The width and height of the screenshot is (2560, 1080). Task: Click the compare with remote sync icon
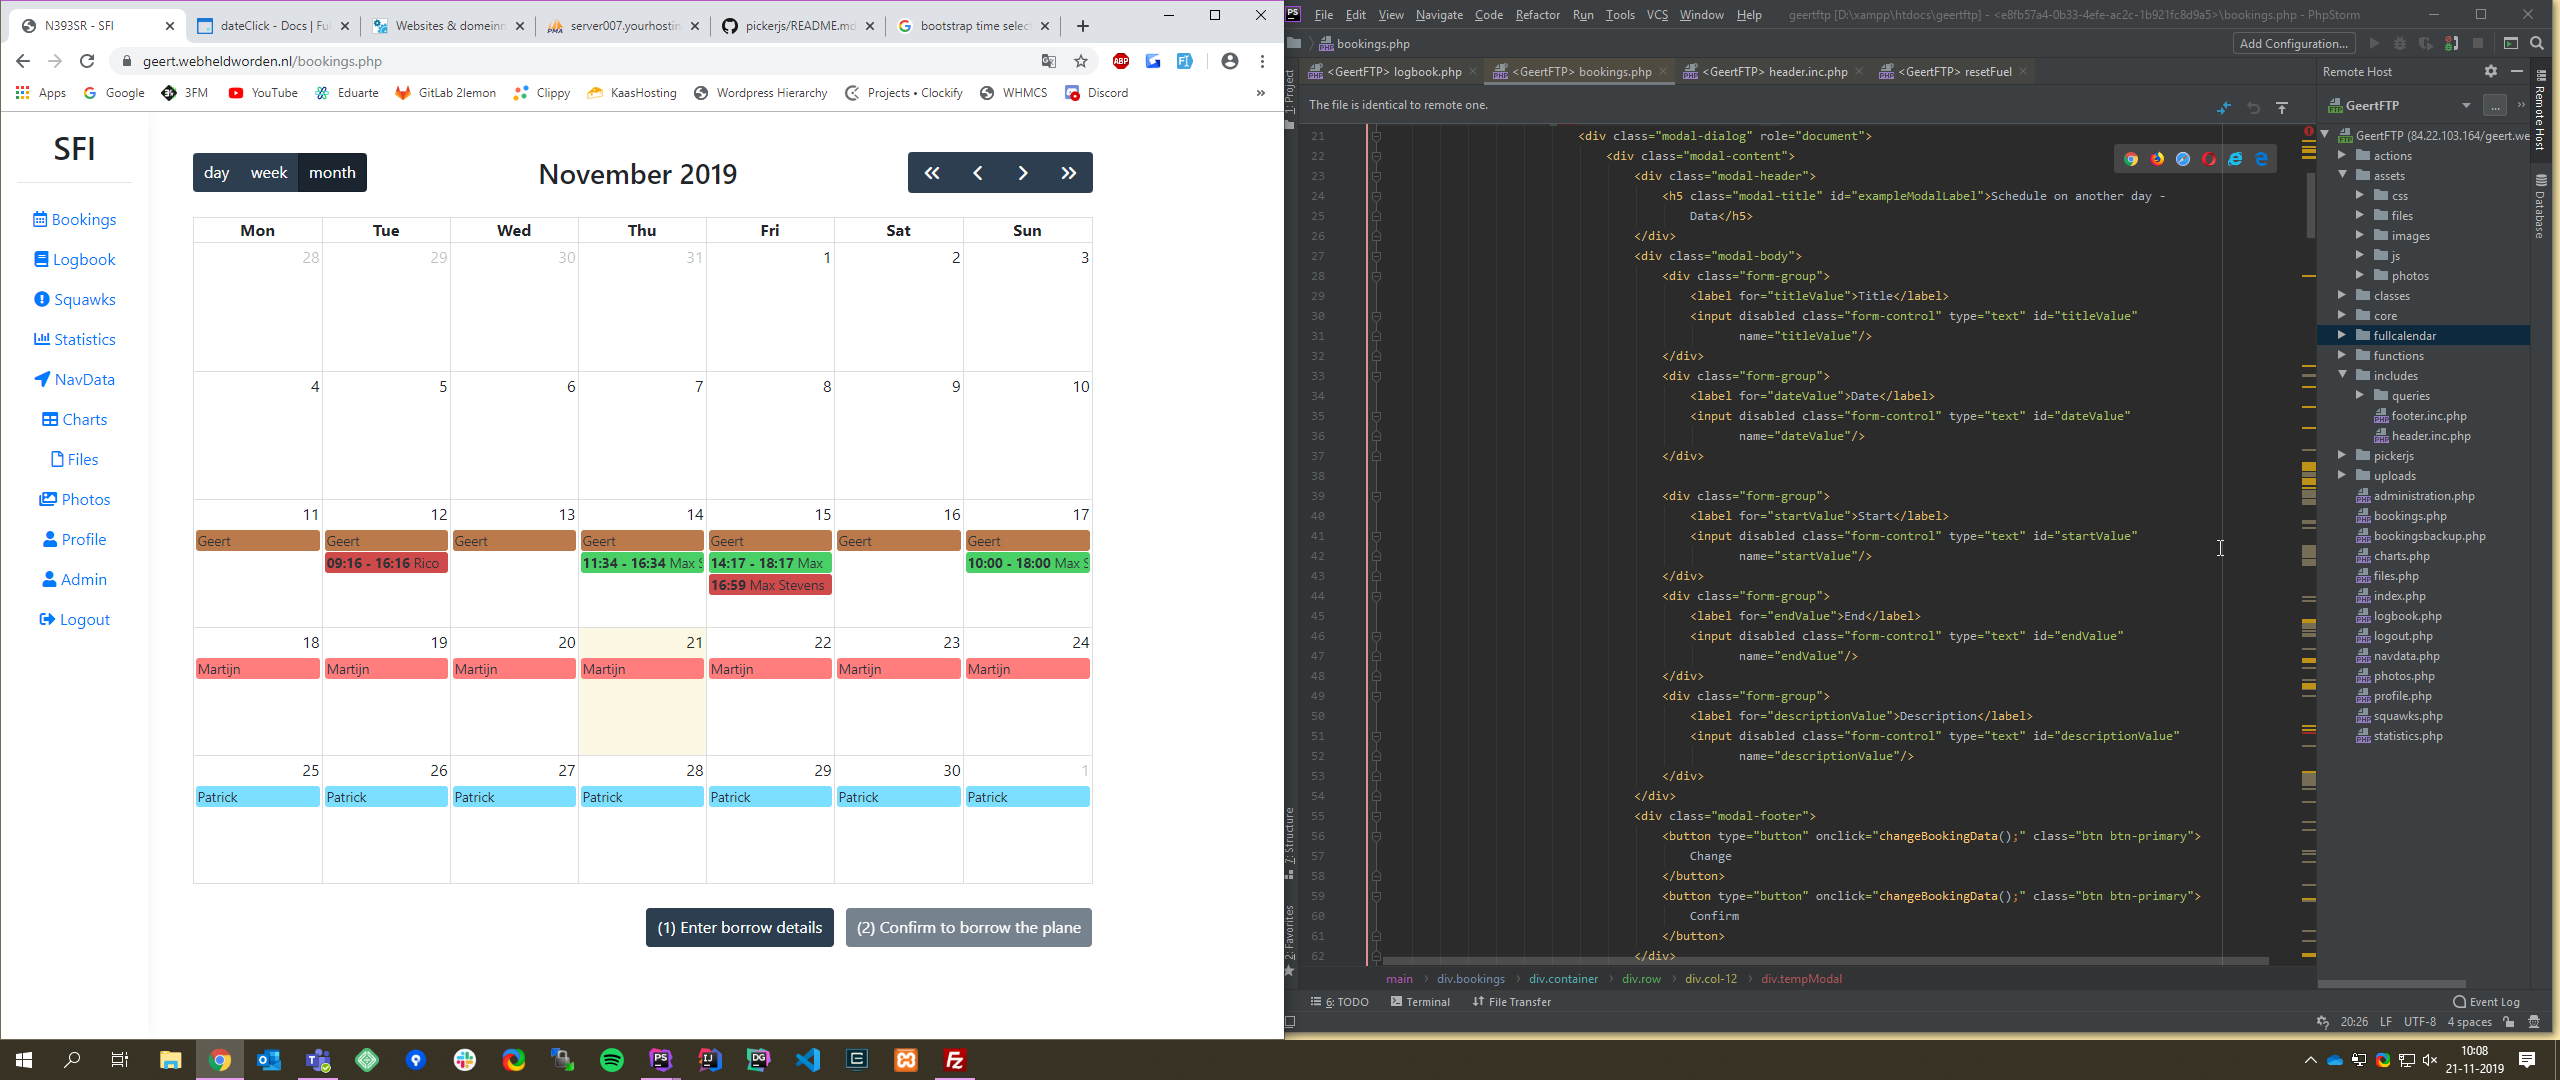pyautogui.click(x=2224, y=107)
